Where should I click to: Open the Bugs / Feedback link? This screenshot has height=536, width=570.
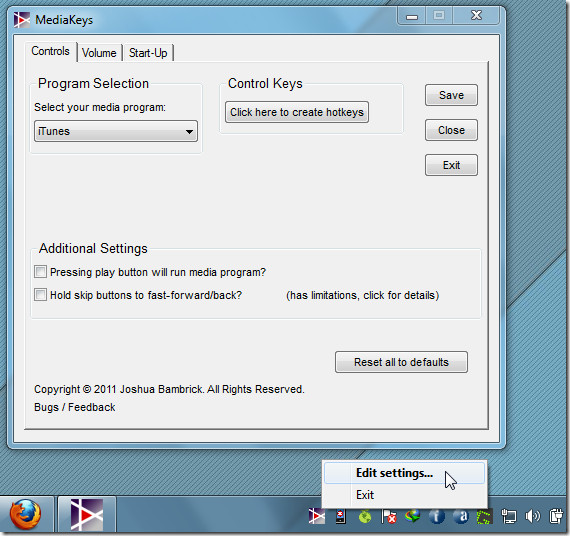click(75, 407)
